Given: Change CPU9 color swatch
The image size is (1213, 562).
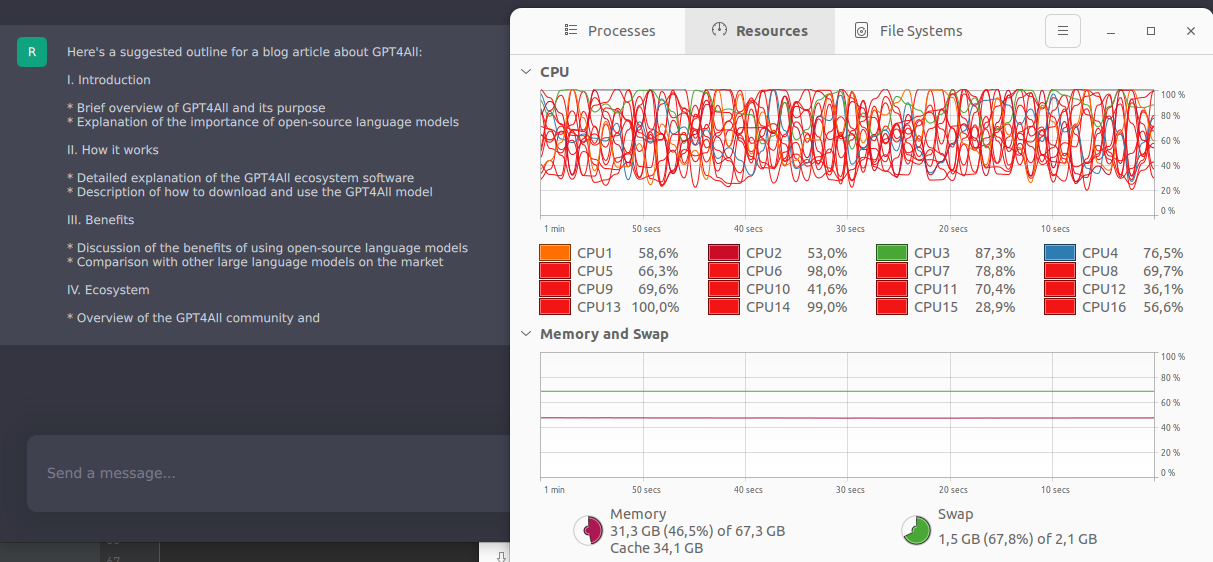Looking at the screenshot, I should tap(555, 289).
